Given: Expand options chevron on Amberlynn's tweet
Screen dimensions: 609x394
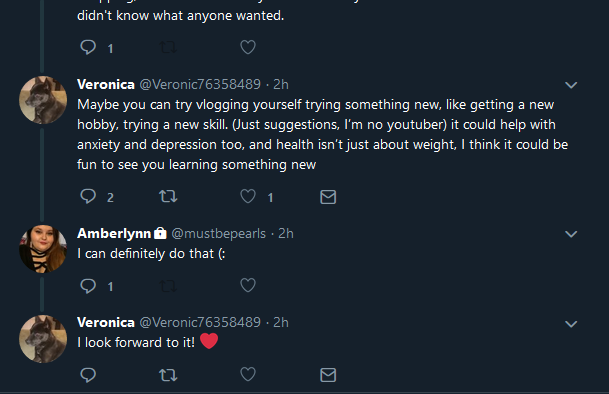Looking at the screenshot, I should (571, 234).
